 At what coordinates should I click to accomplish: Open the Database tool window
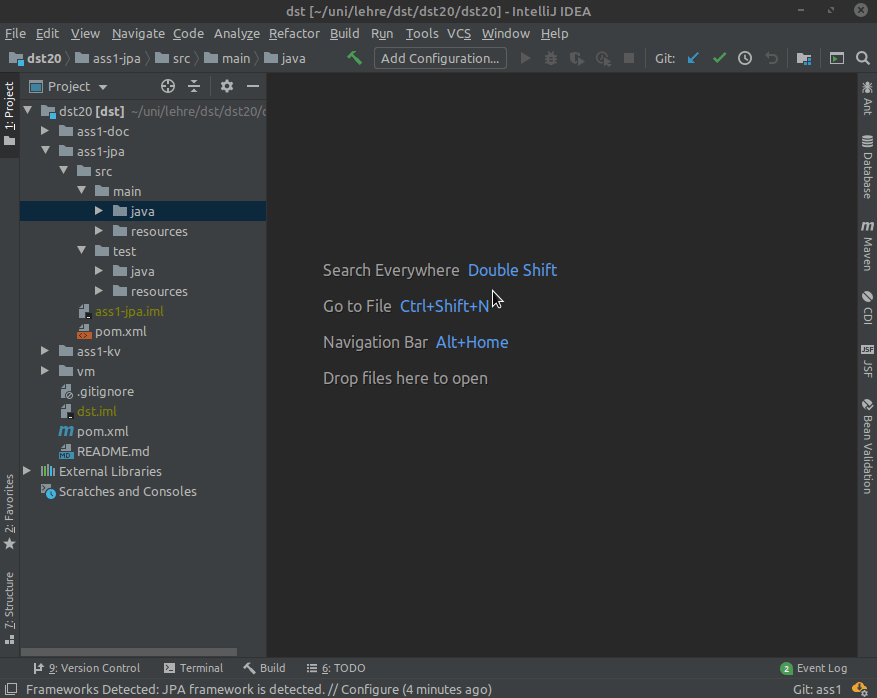(x=867, y=167)
